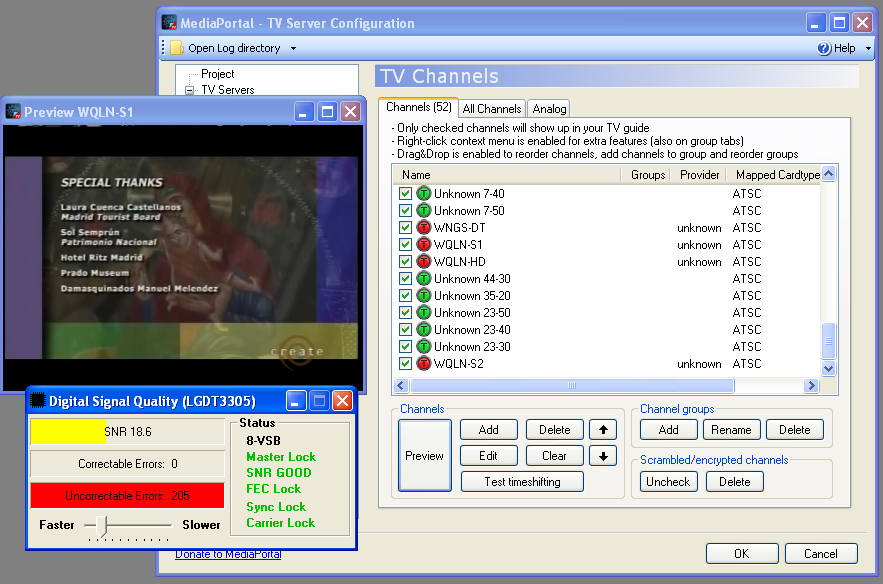883x584 pixels.
Task: Sort channel list by Provider column
Action: [699, 175]
